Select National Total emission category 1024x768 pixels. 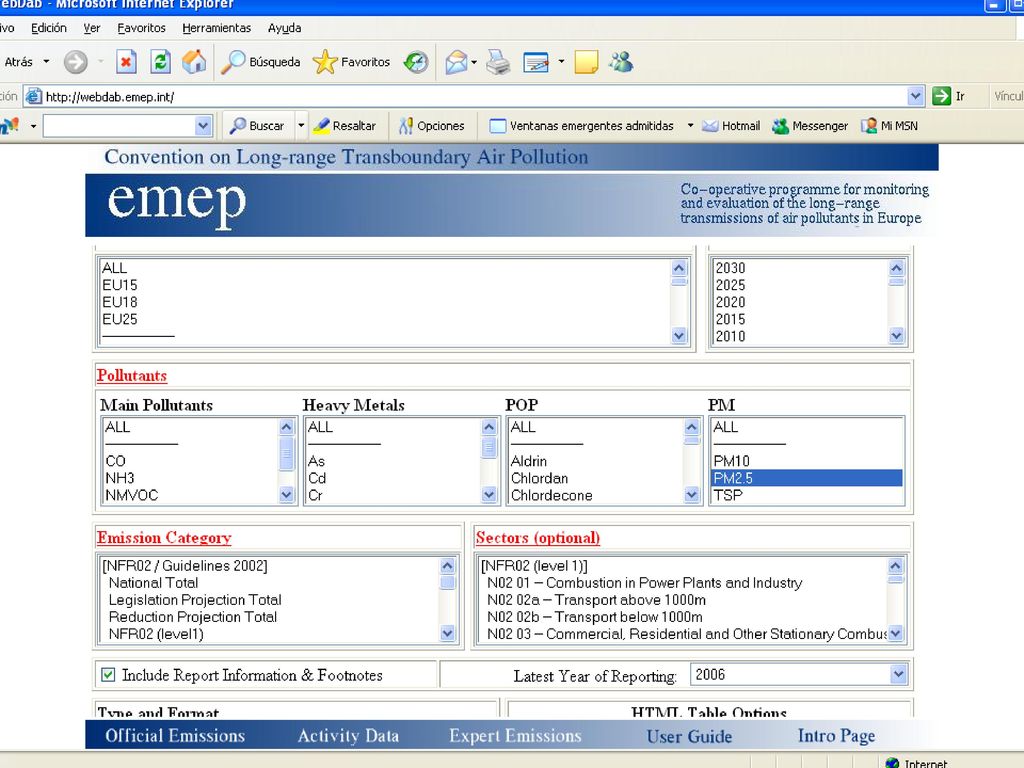point(153,583)
